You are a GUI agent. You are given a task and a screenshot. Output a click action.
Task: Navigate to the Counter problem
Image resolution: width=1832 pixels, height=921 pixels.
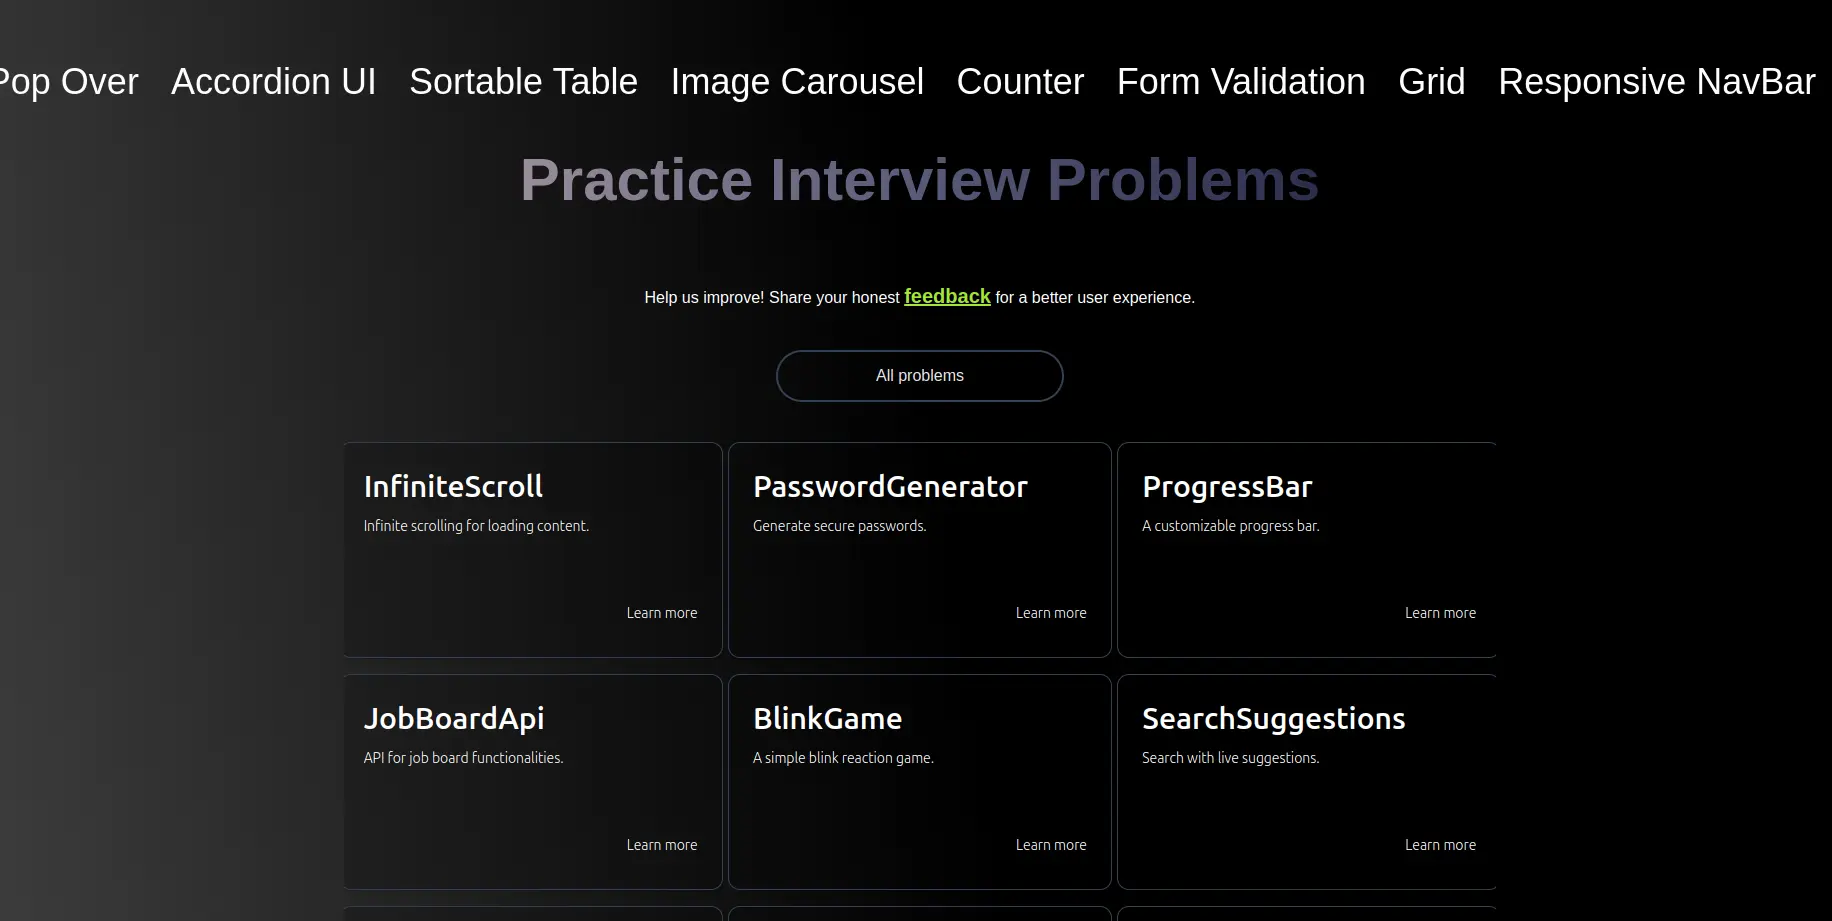click(x=1020, y=82)
